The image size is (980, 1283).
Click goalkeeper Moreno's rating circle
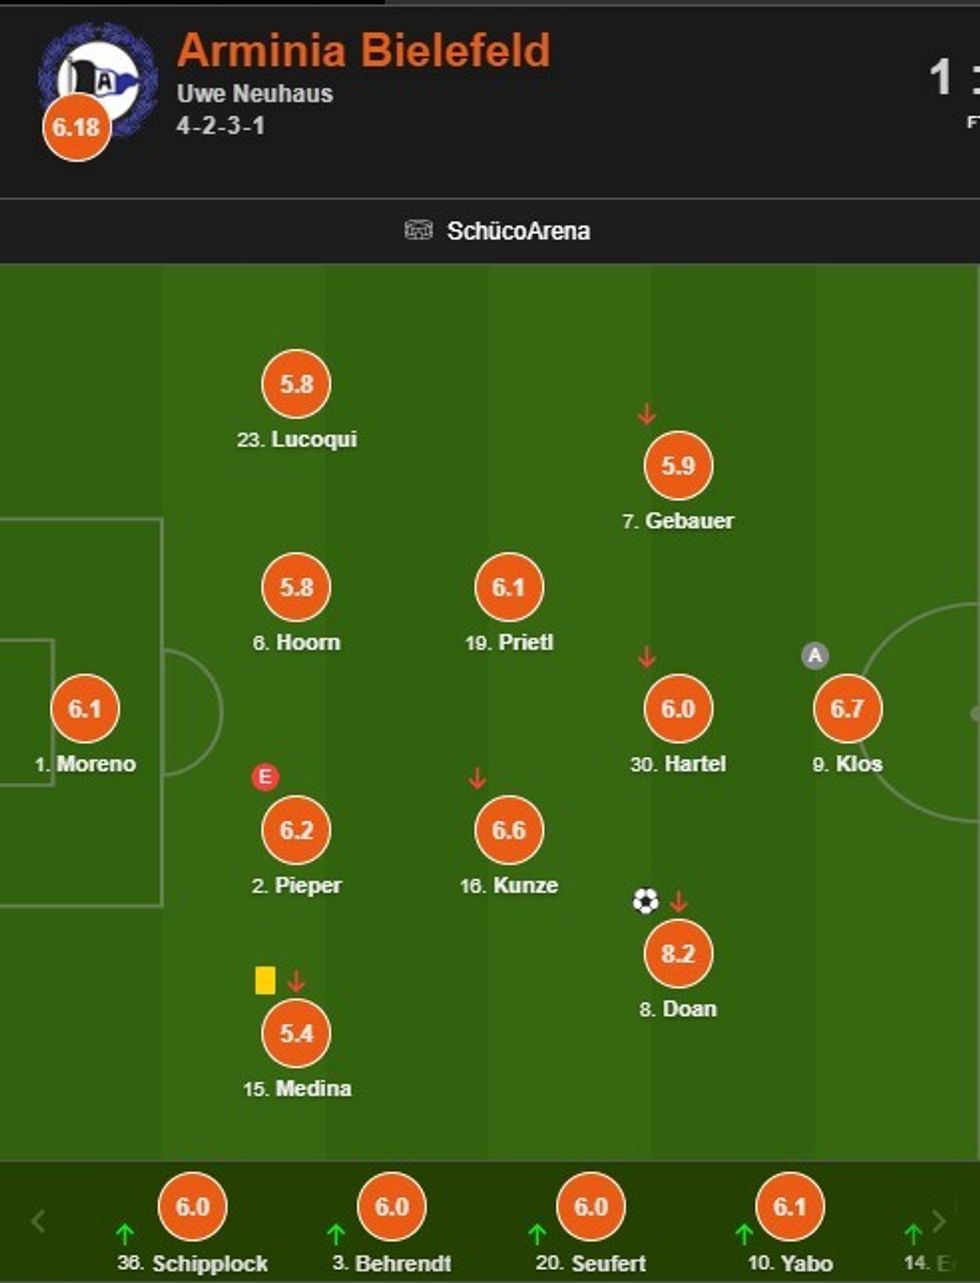coord(85,709)
